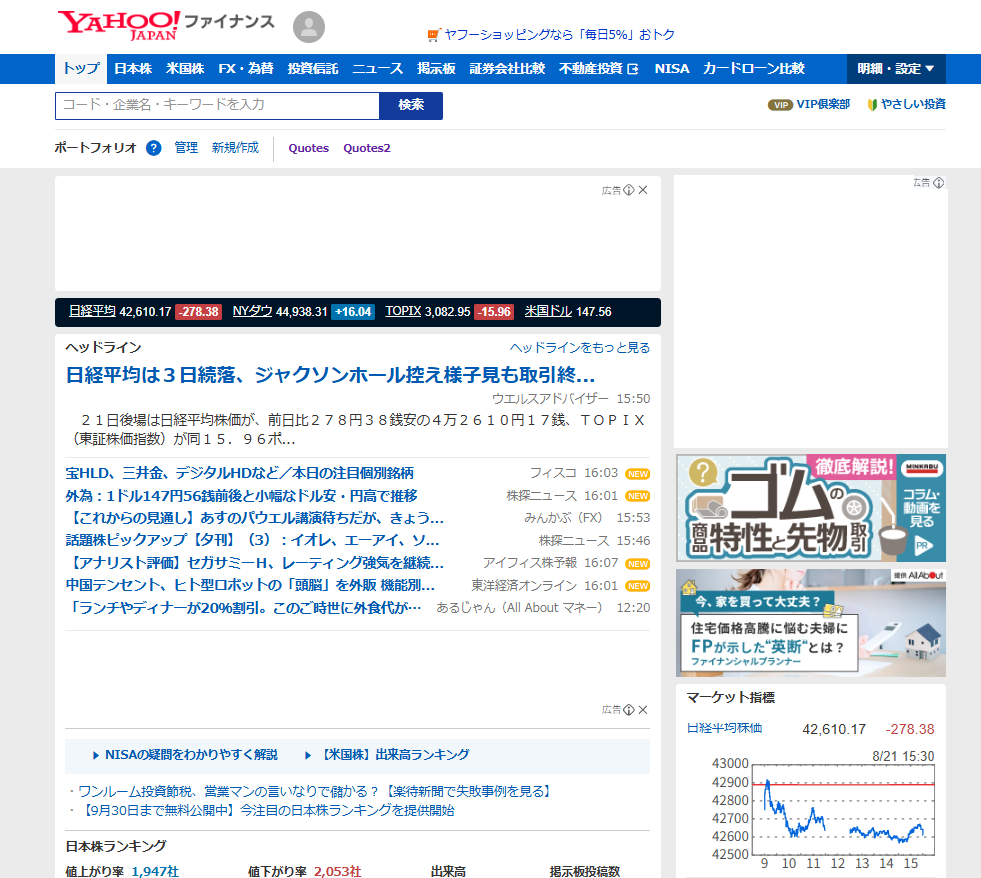Image resolution: width=981 pixels, height=878 pixels.
Task: Open the Quotes portfolio link
Action: pos(308,148)
